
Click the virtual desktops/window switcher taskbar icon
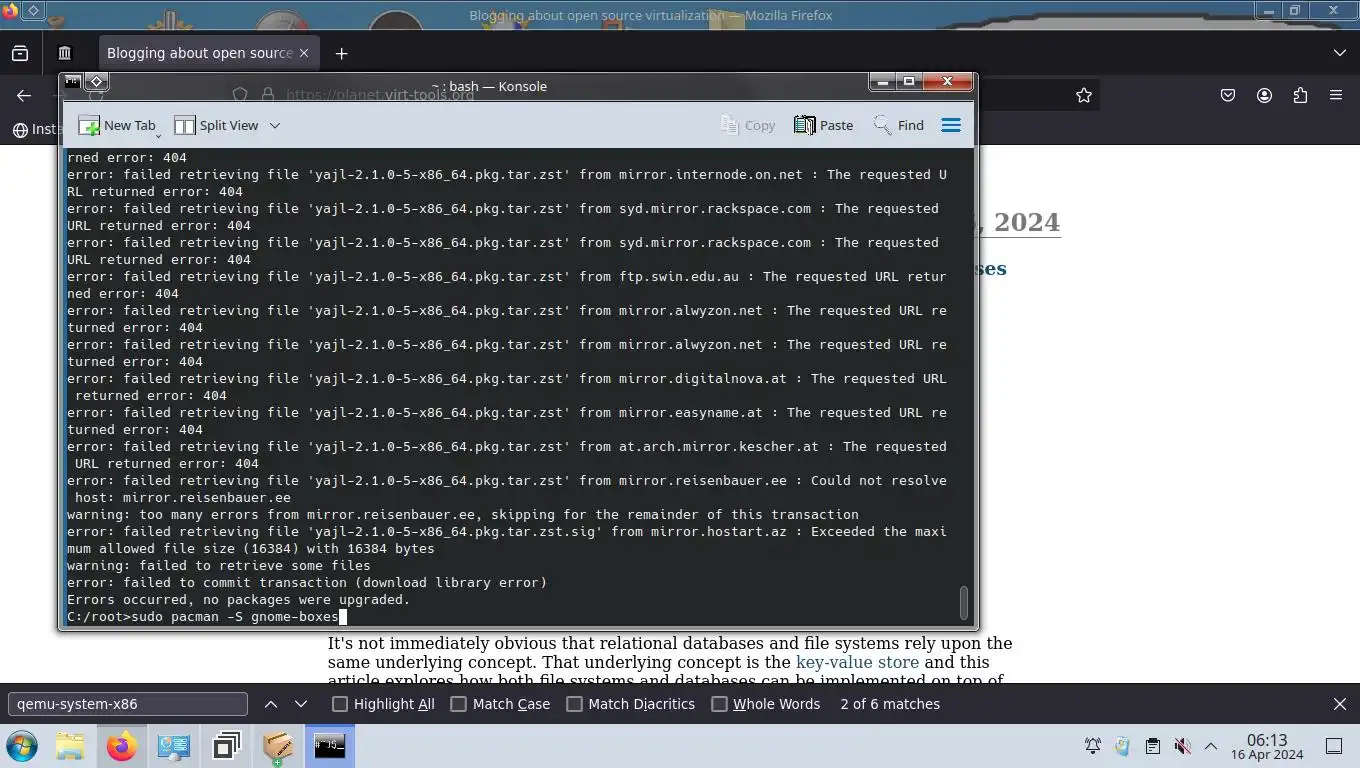[x=226, y=746]
